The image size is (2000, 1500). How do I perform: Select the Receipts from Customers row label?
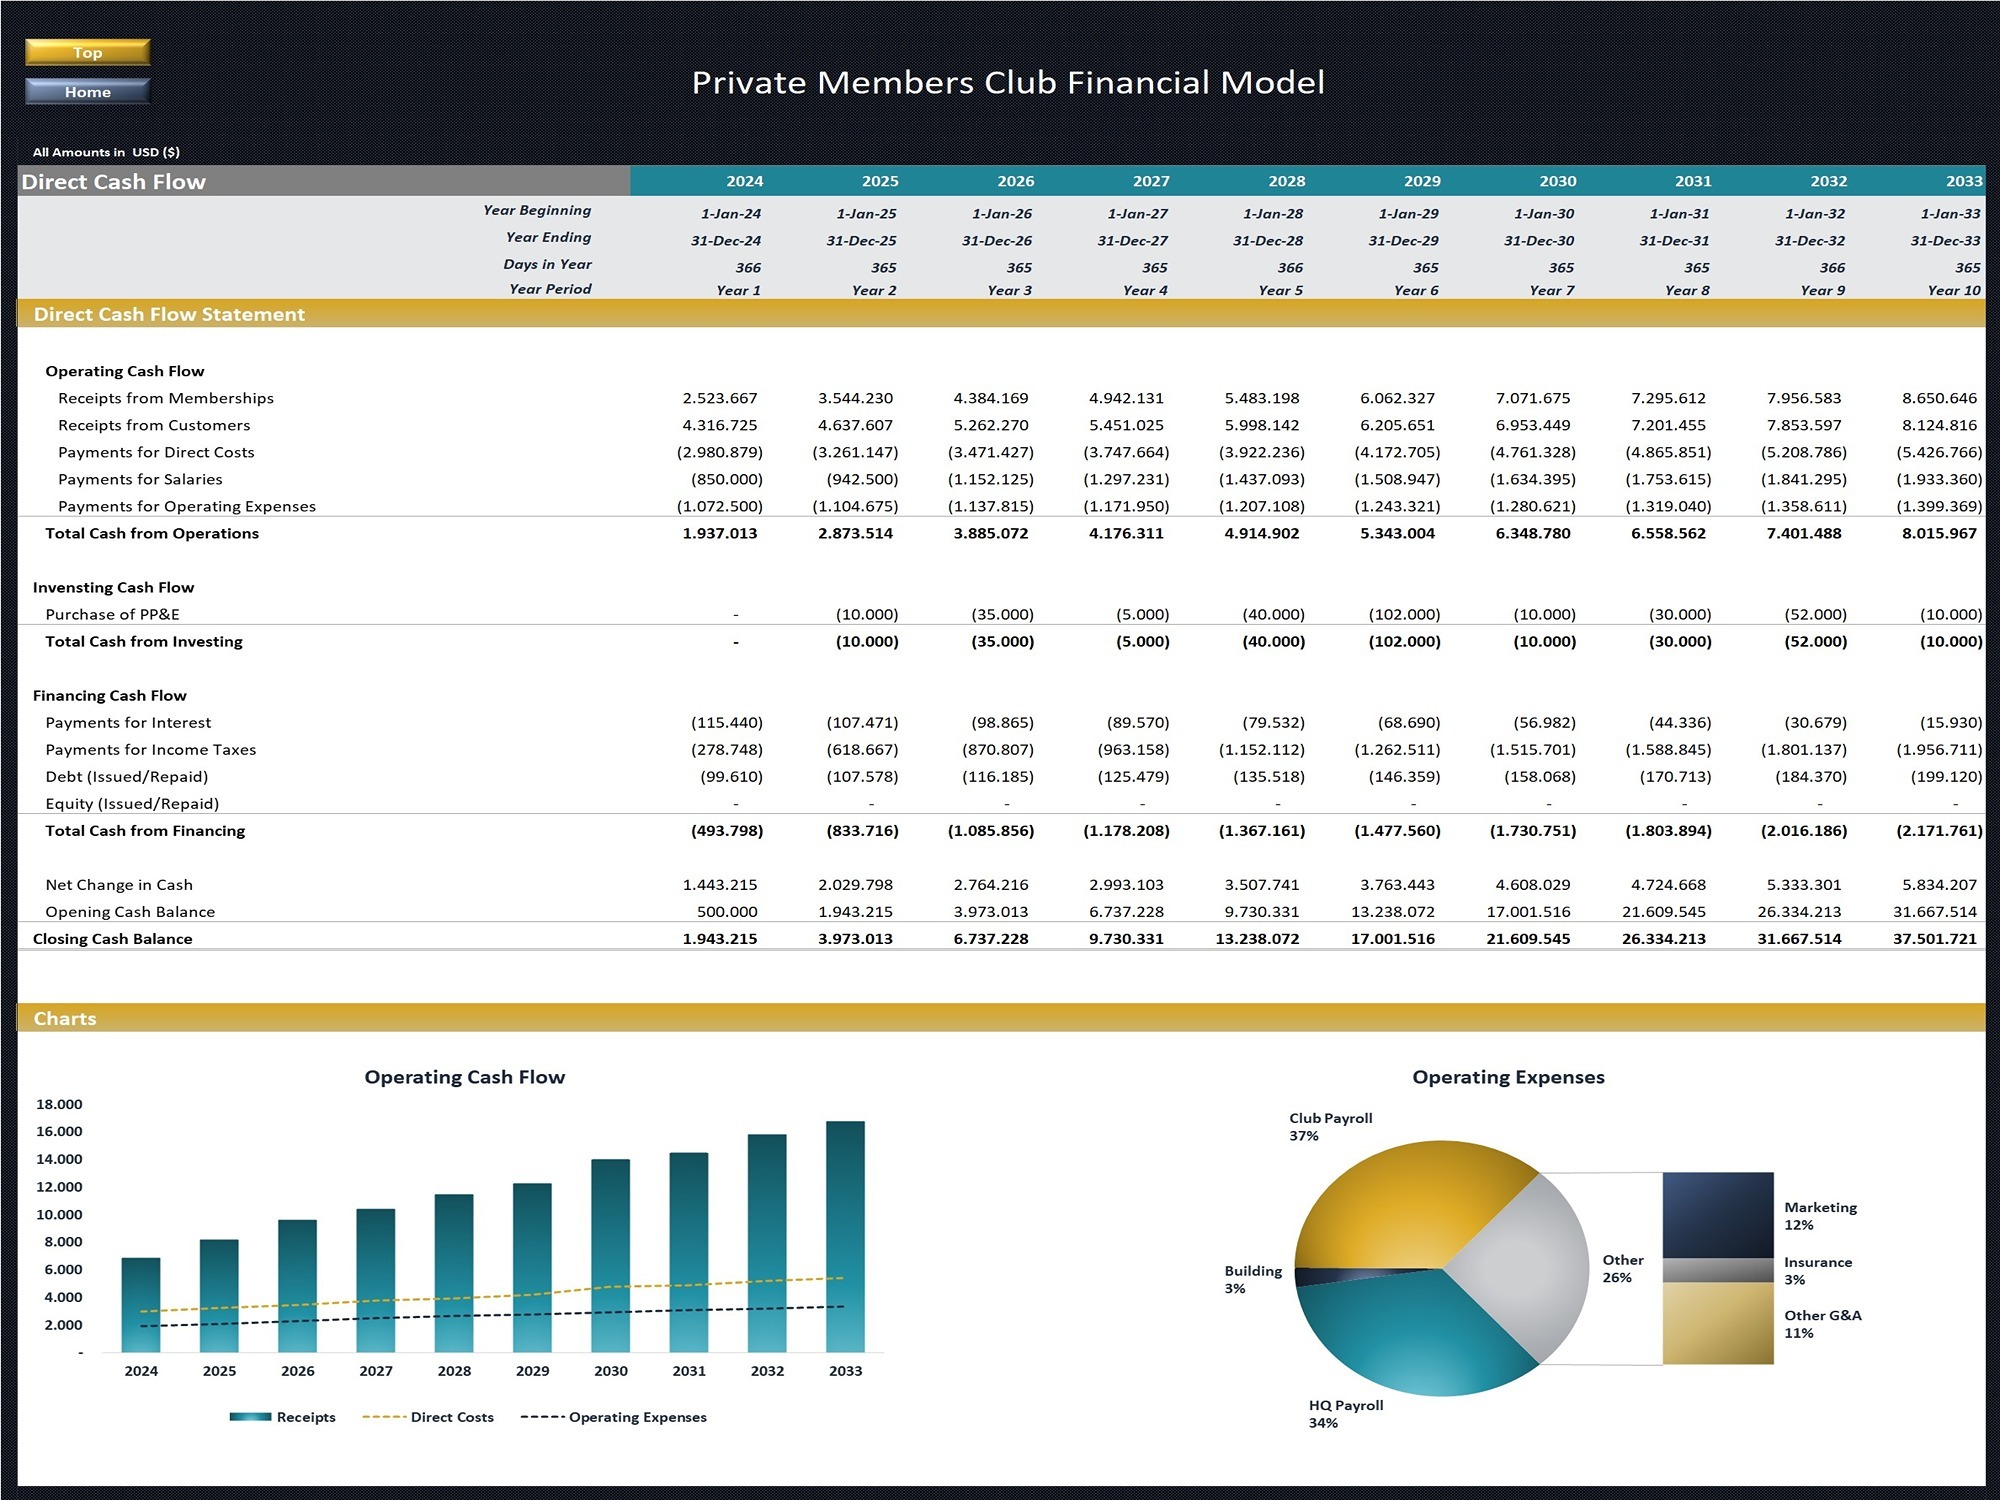coord(154,425)
